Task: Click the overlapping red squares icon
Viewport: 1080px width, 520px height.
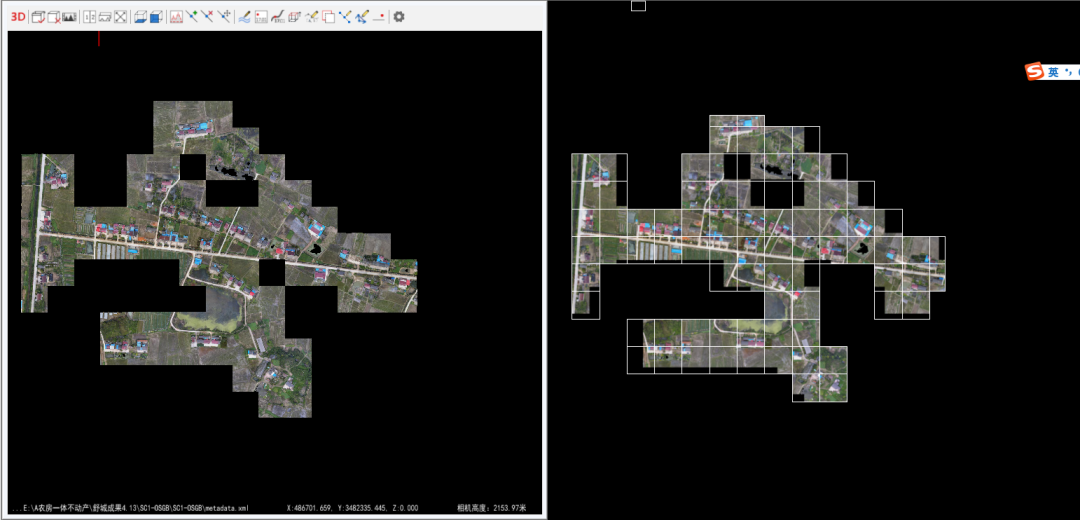Action: (x=328, y=17)
